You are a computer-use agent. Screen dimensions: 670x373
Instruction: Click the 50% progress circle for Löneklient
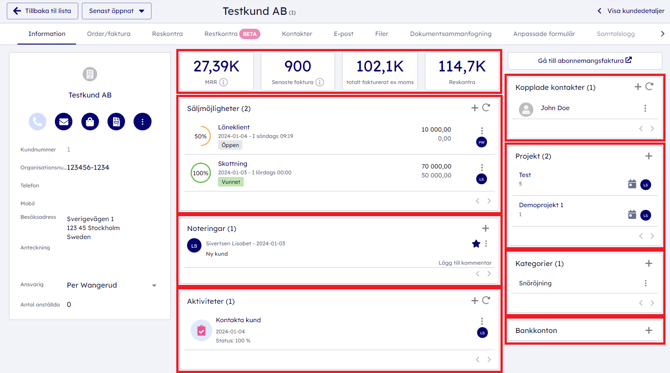tap(201, 136)
